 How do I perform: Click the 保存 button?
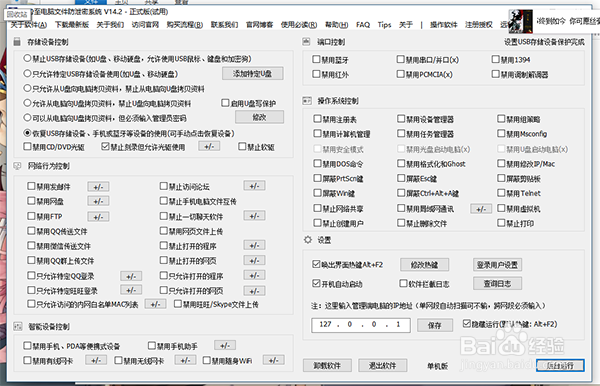pyautogui.click(x=435, y=325)
